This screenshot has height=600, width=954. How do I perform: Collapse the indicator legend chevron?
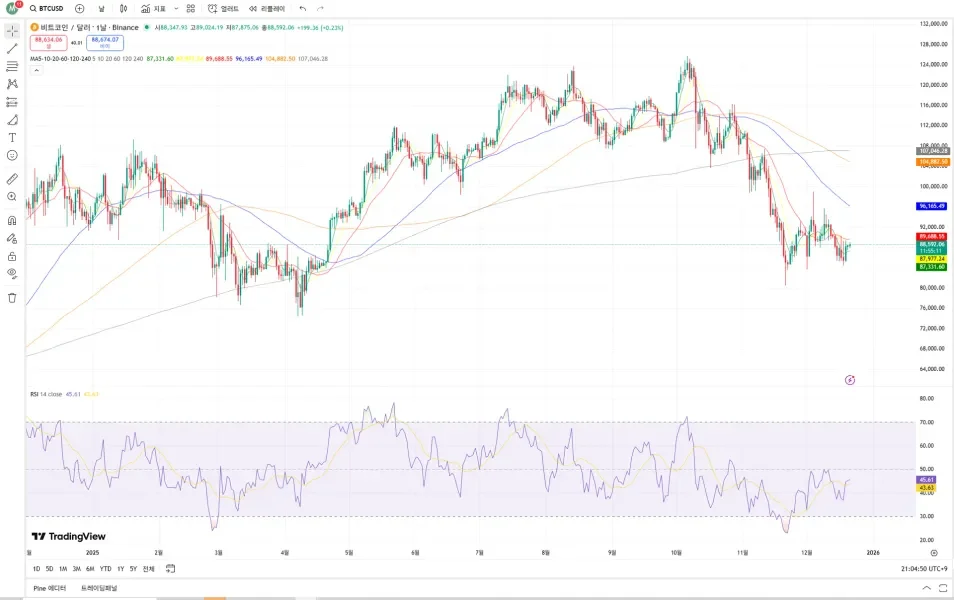coord(37,71)
